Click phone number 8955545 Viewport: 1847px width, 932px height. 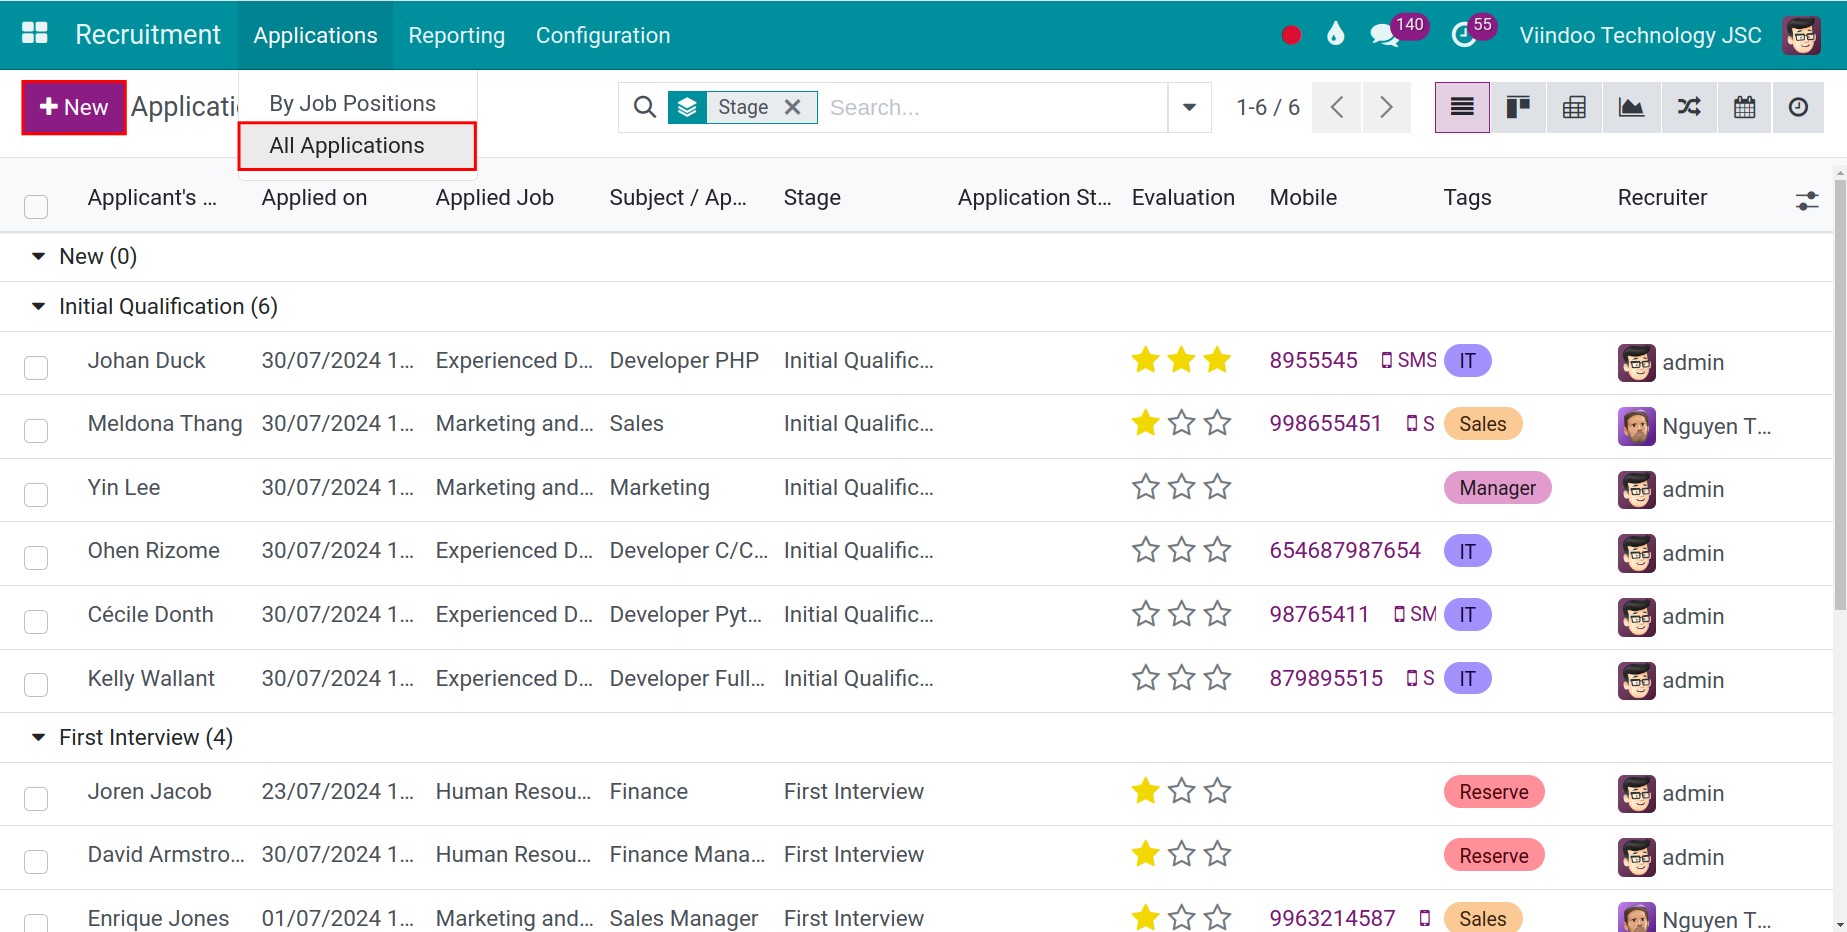click(x=1313, y=360)
